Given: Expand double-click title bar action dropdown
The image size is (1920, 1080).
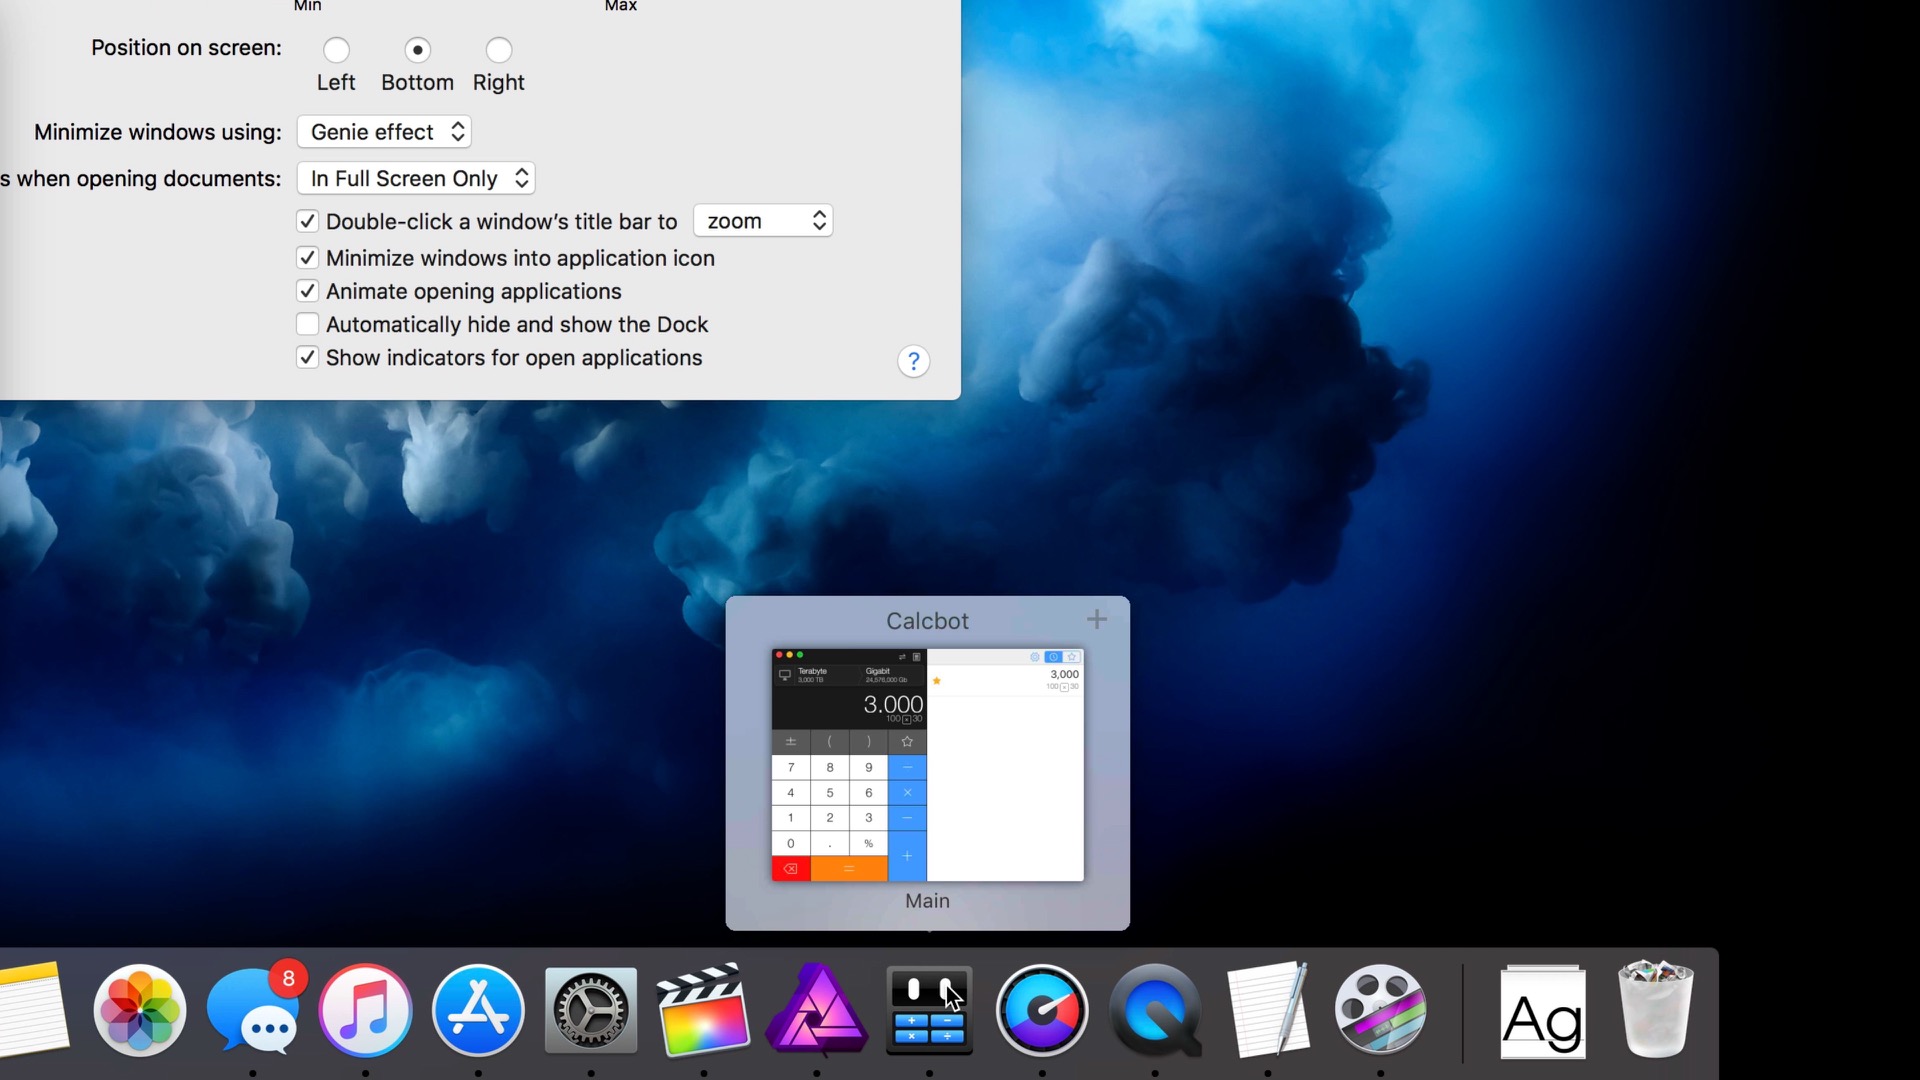Looking at the screenshot, I should (x=762, y=220).
